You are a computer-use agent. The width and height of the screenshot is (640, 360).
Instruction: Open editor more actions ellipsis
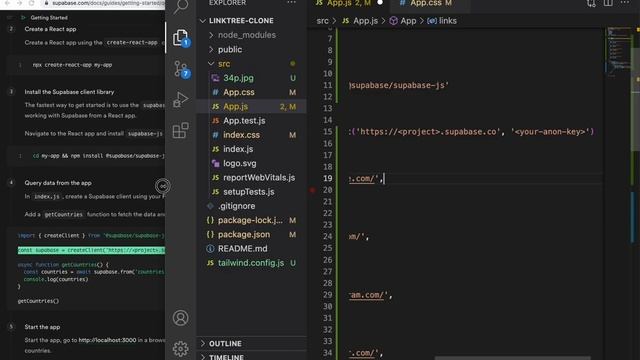tap(625, 3)
